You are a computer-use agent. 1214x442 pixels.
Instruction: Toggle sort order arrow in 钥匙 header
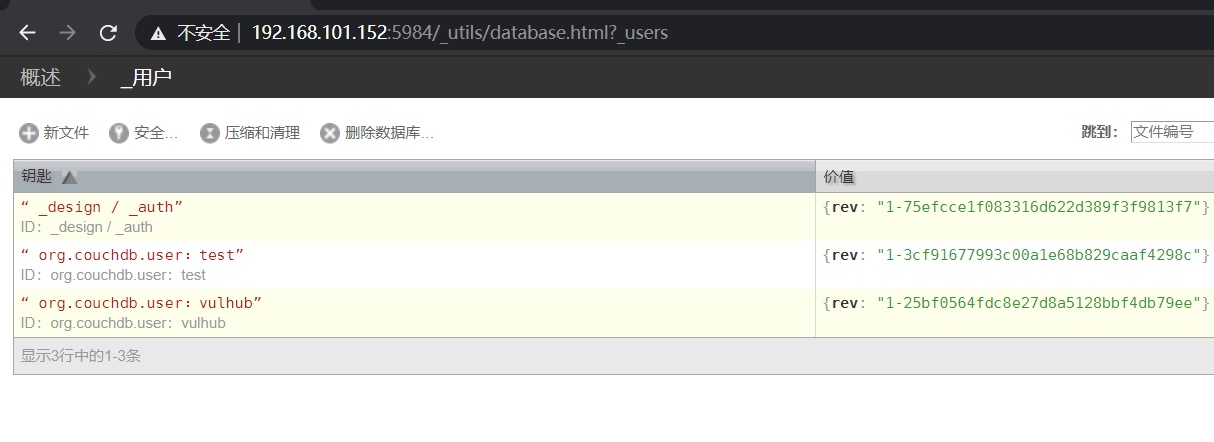(69, 177)
